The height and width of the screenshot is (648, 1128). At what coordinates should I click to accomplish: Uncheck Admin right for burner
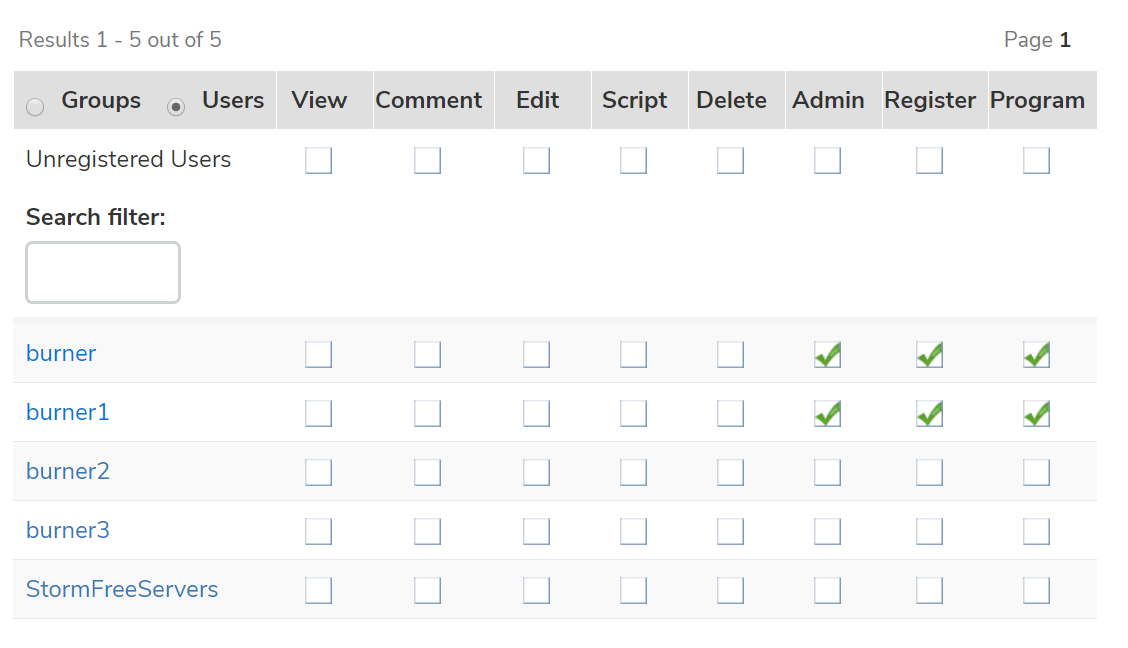(x=827, y=354)
